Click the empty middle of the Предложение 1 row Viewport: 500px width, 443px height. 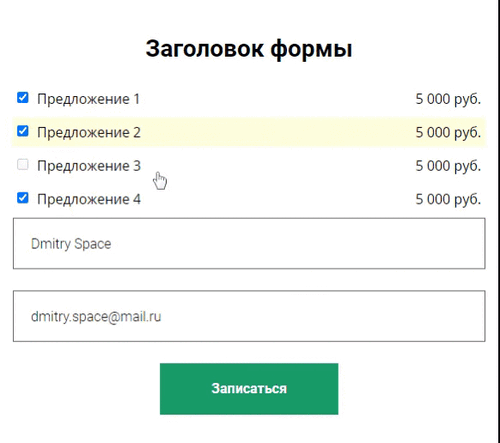[277, 99]
